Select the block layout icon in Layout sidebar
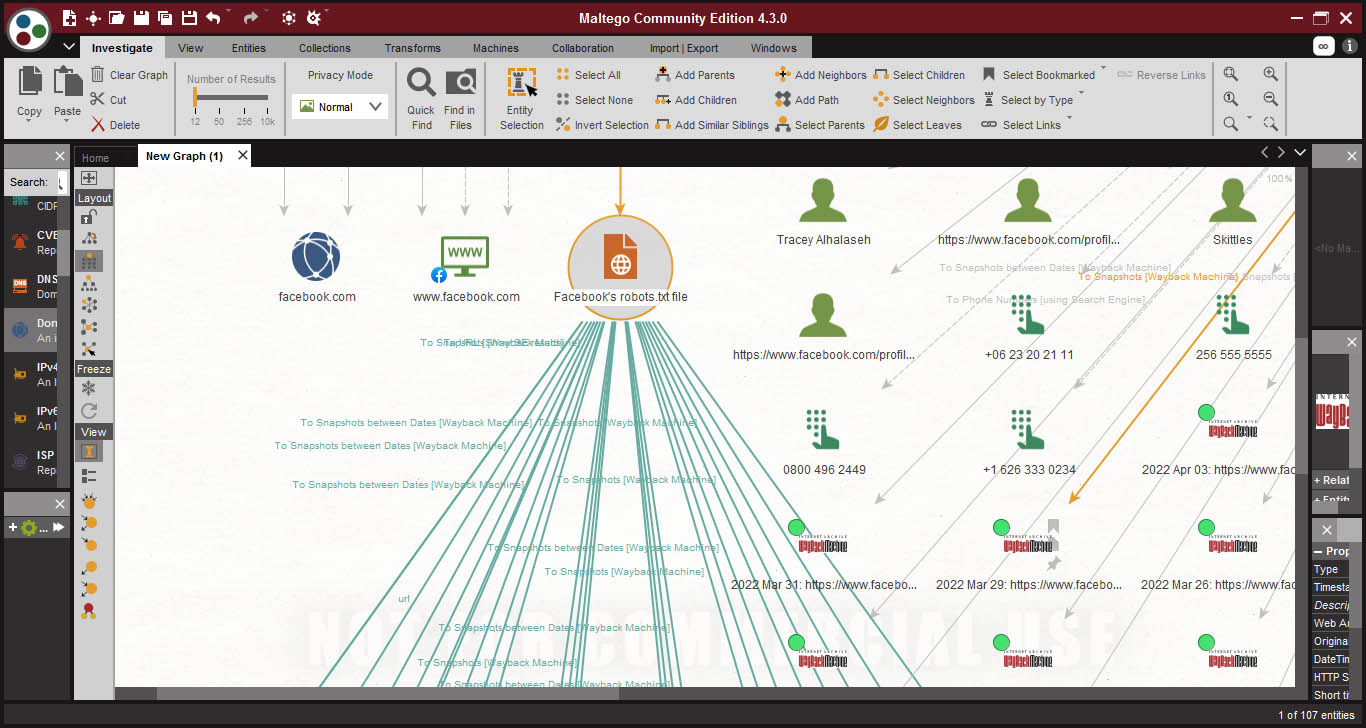This screenshot has width=1366, height=728. tap(89, 260)
